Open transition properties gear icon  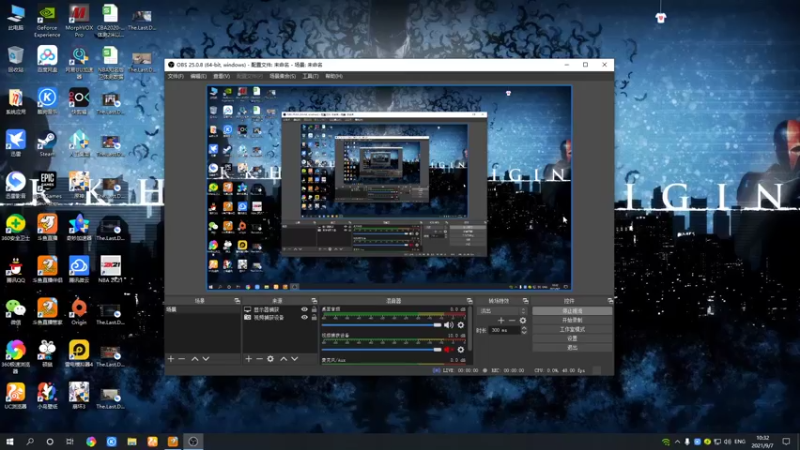tap(522, 320)
